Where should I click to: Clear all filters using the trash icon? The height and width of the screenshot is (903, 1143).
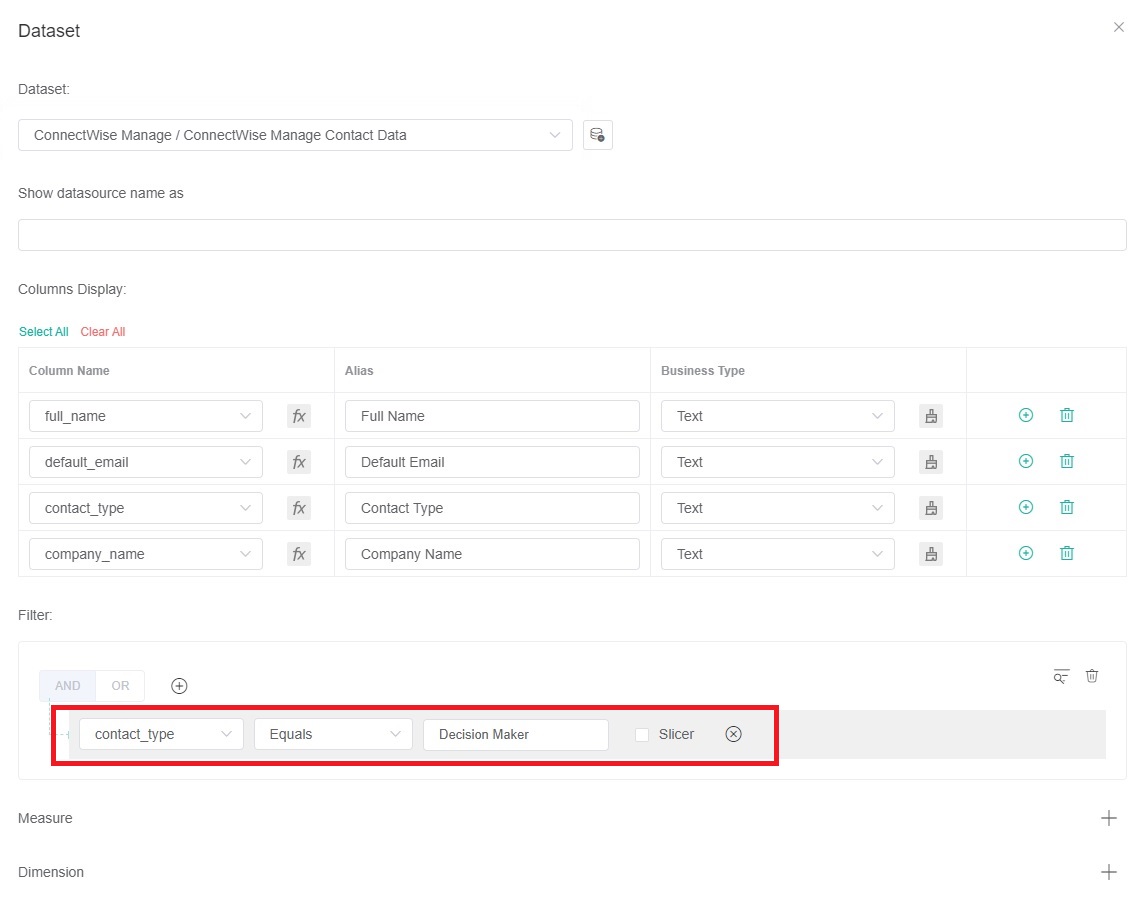pyautogui.click(x=1092, y=676)
